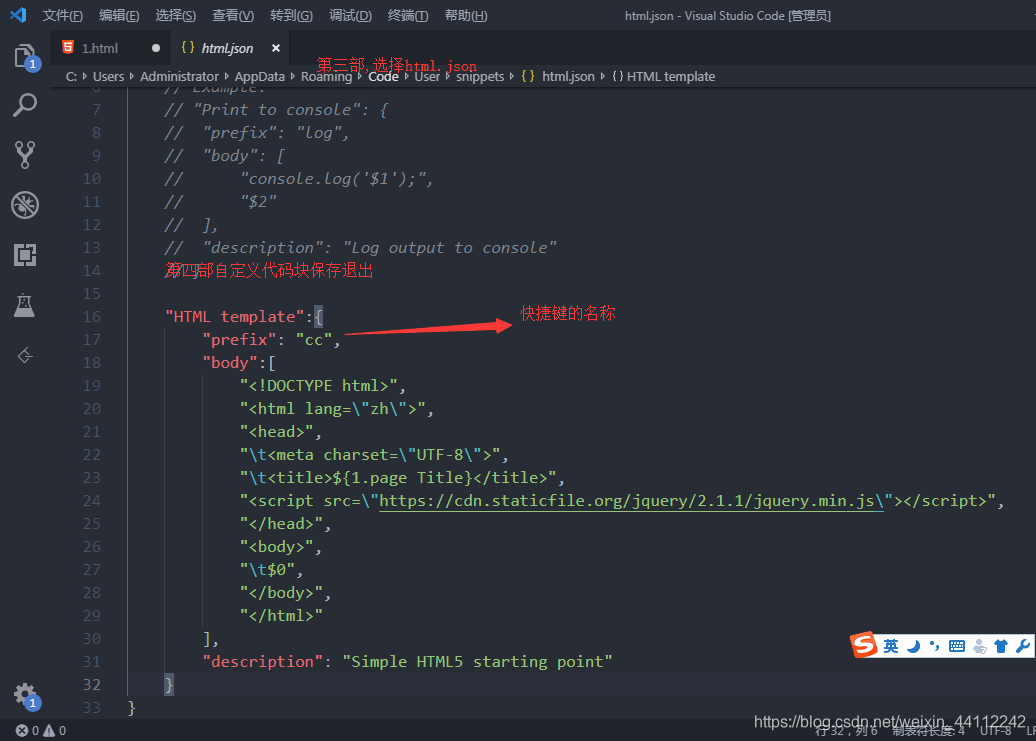
Task: Toggle the Sogou soft keyboard icon
Action: [956, 646]
